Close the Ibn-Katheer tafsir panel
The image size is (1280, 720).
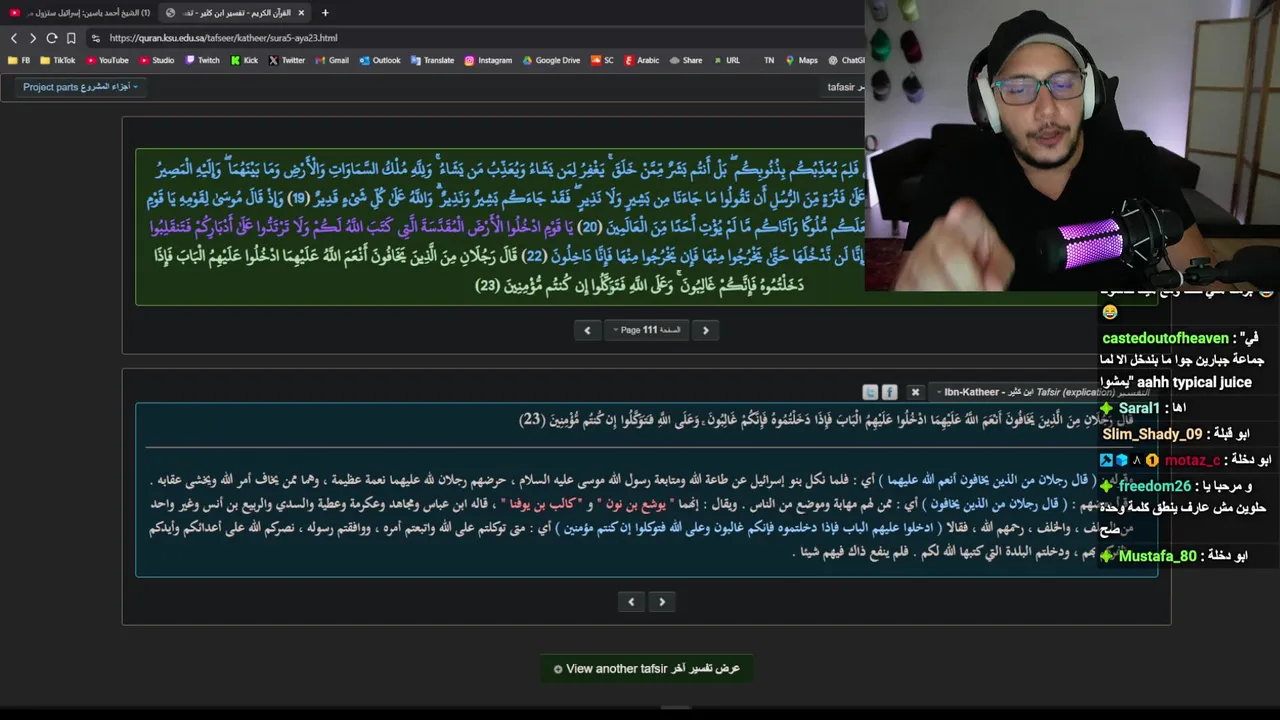click(x=914, y=392)
